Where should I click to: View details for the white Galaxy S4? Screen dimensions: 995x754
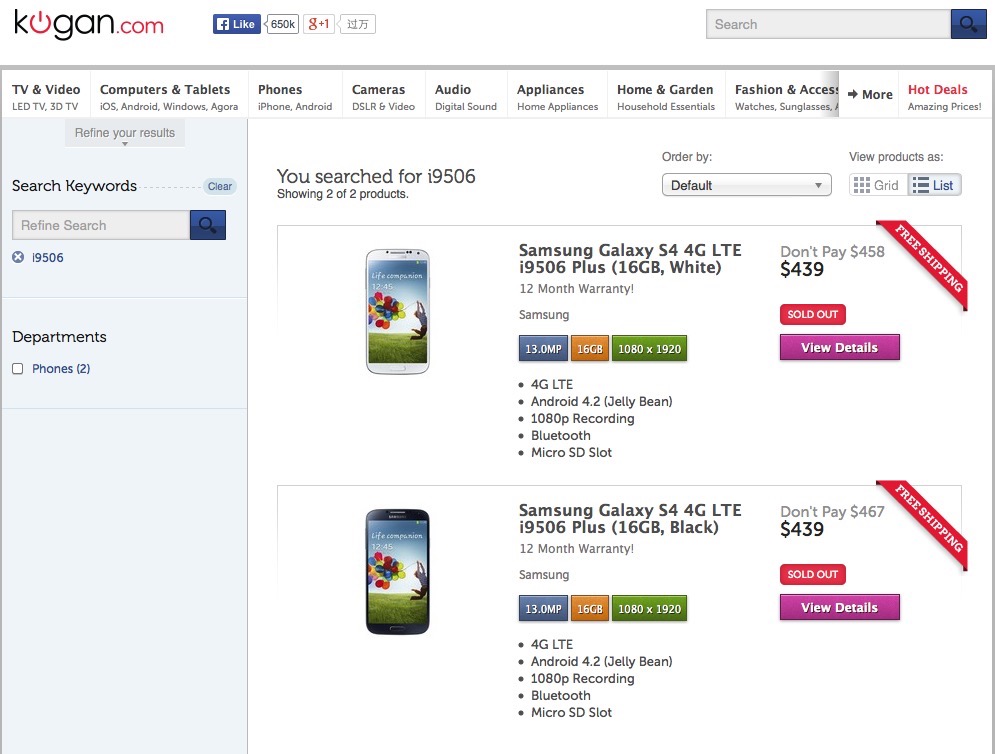(x=839, y=347)
